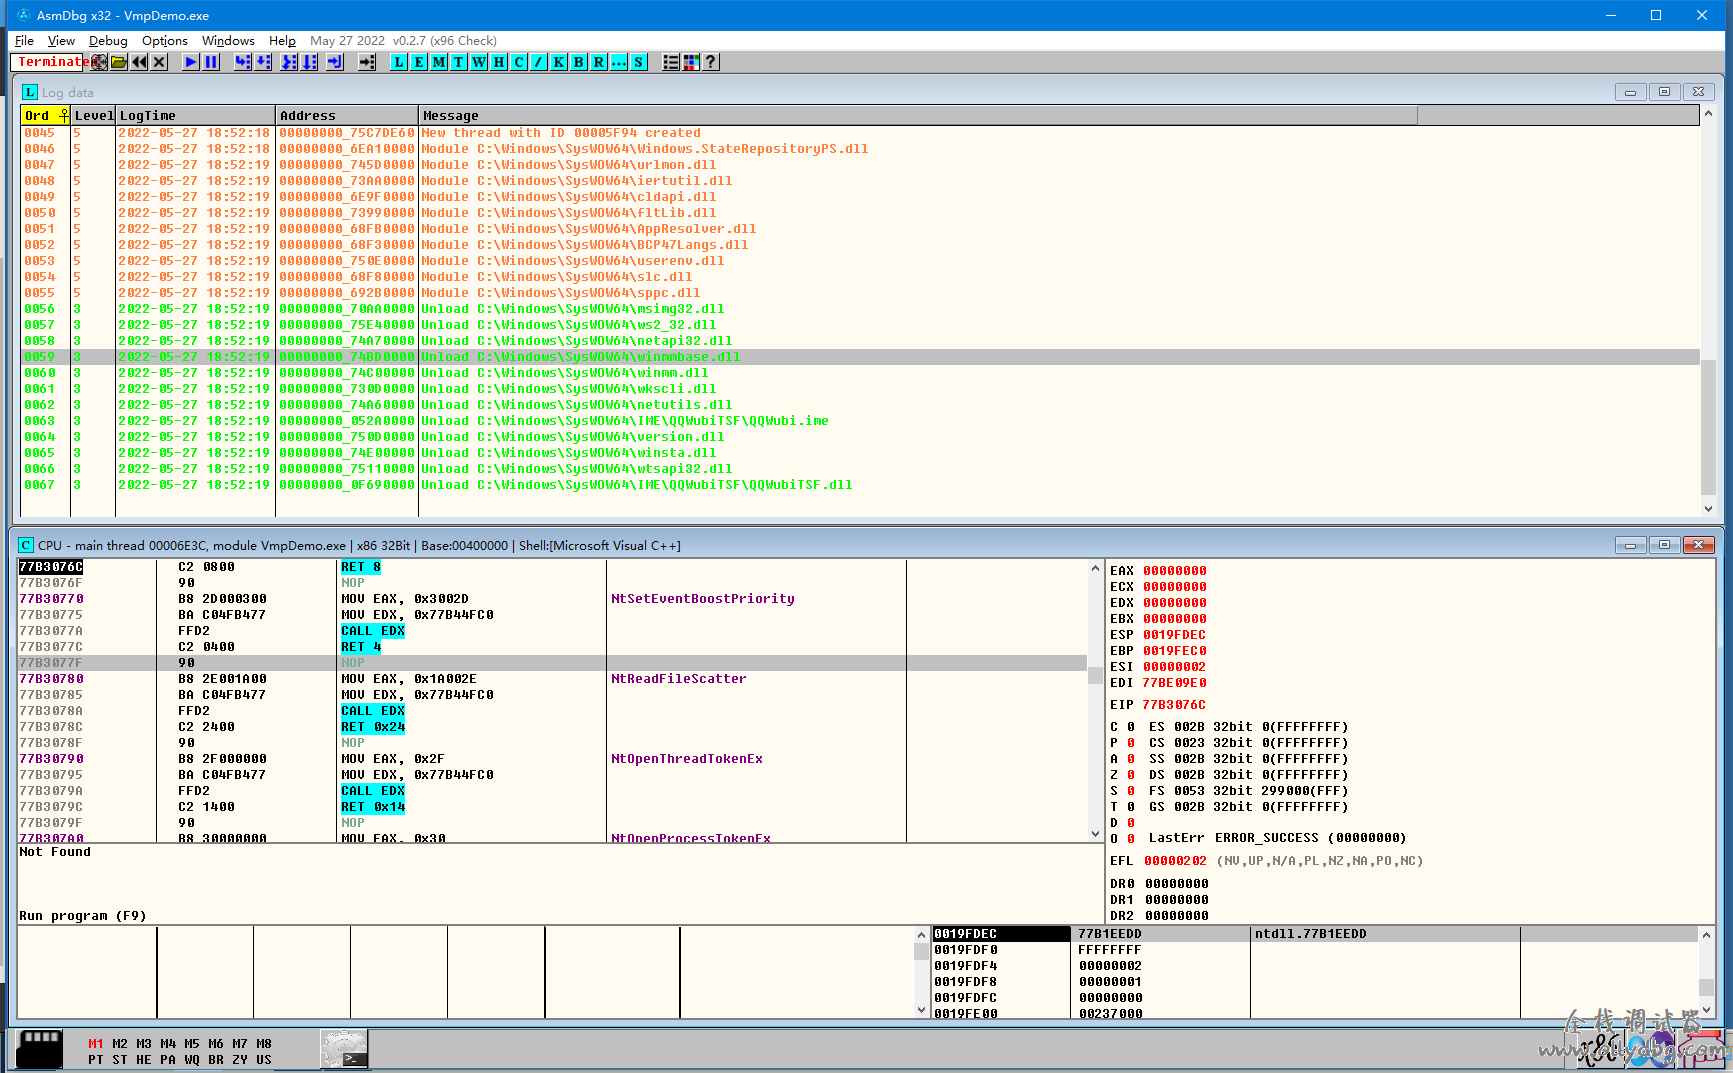This screenshot has width=1733, height=1073.
Task: Click the Address column header in log
Action: coord(347,115)
